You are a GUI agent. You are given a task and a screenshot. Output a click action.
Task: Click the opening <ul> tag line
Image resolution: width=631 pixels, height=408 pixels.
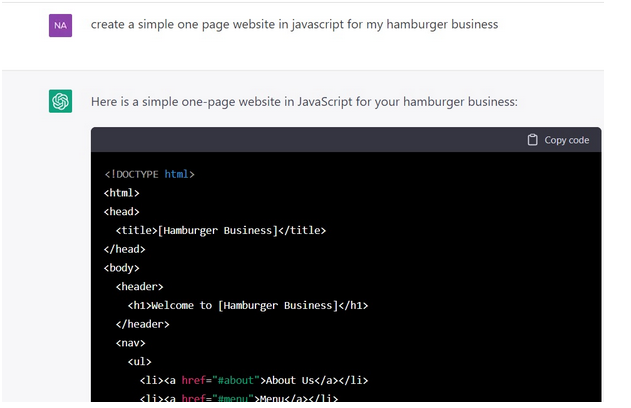(140, 361)
